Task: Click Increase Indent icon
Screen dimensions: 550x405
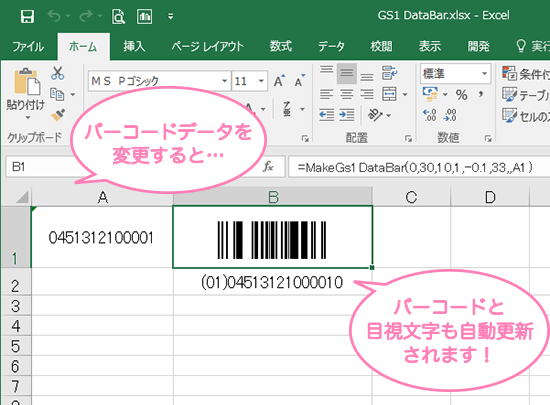Action: click(347, 115)
